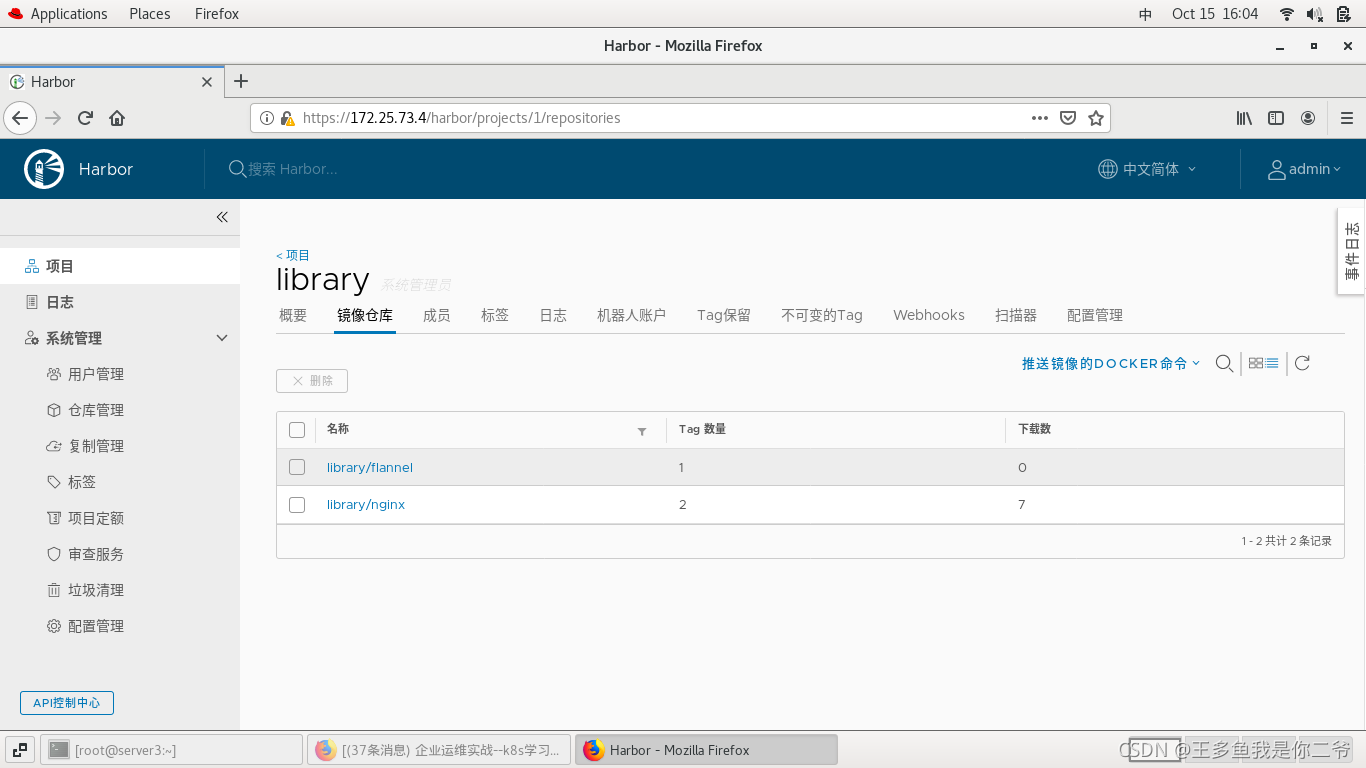The width and height of the screenshot is (1366, 768).
Task: Tick the library/nginx row checkbox
Action: coord(296,505)
